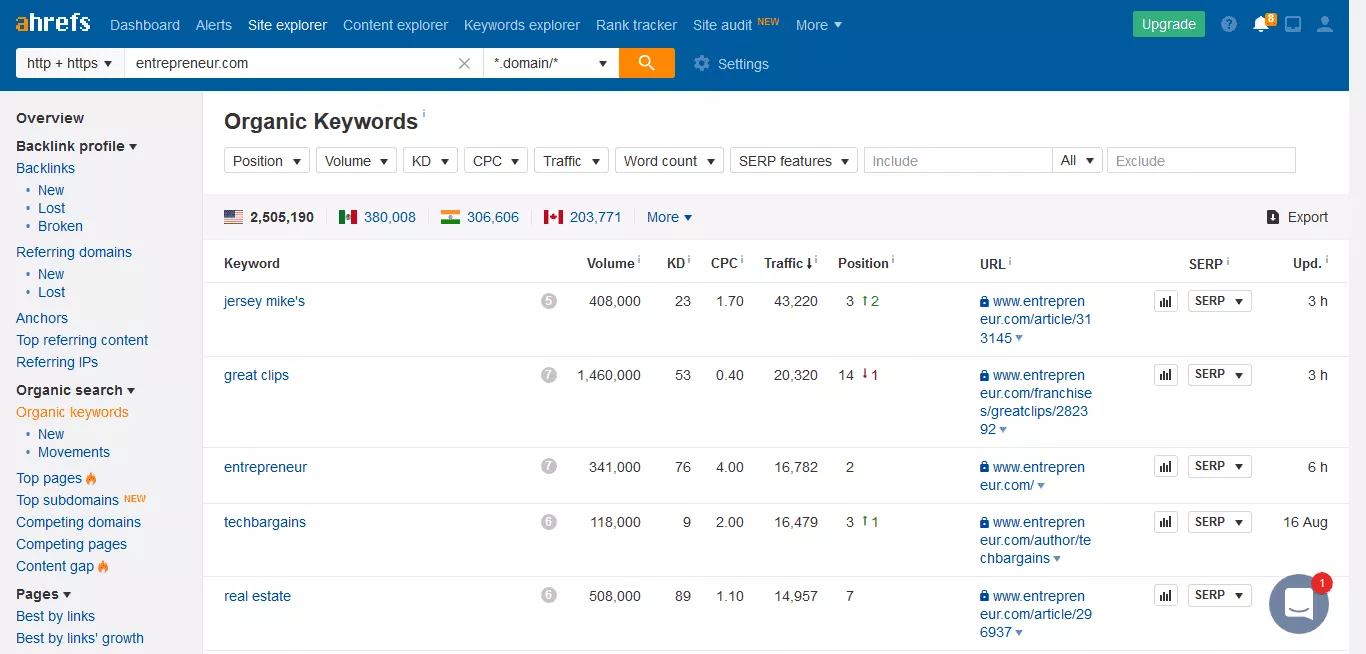The width and height of the screenshot is (1366, 654).
Task: Export the organic keywords list
Action: [1297, 217]
